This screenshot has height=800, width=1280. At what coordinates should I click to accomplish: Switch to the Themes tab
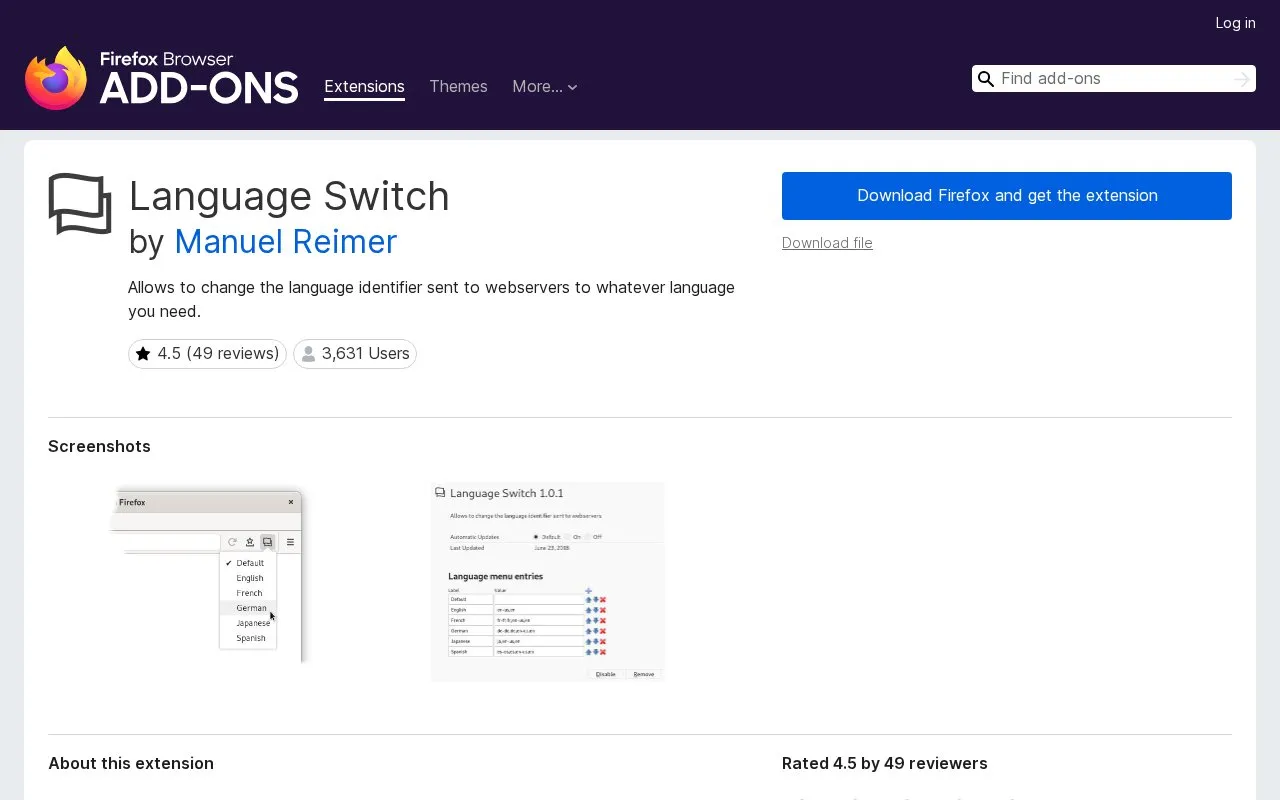[x=458, y=87]
